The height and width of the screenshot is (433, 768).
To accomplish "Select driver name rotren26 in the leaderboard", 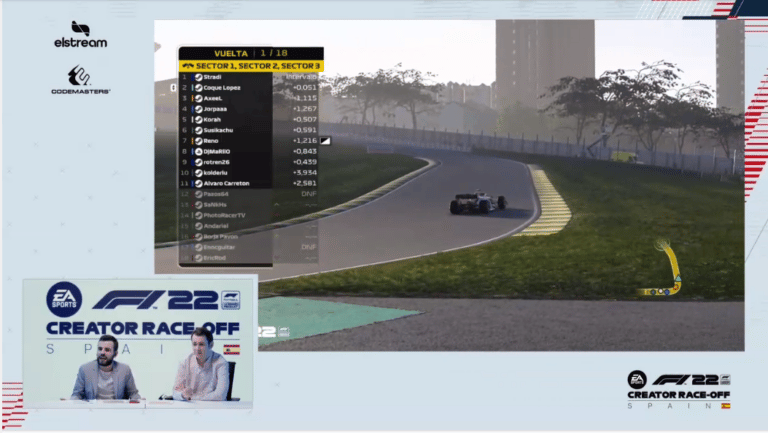I will 216,162.
